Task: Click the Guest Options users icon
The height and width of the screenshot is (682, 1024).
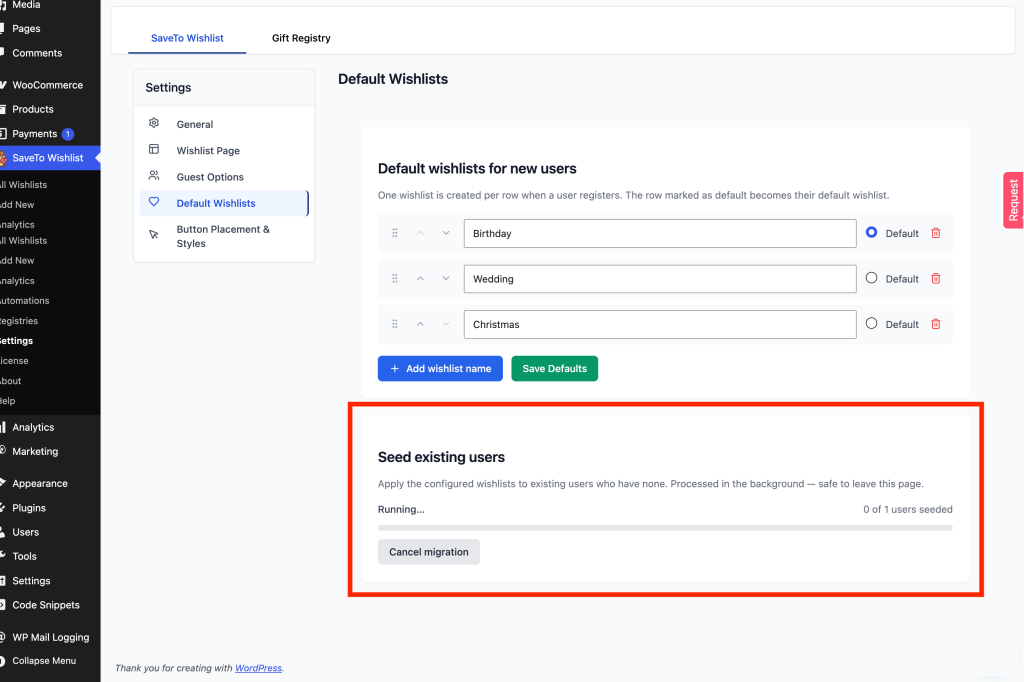Action: [x=154, y=175]
